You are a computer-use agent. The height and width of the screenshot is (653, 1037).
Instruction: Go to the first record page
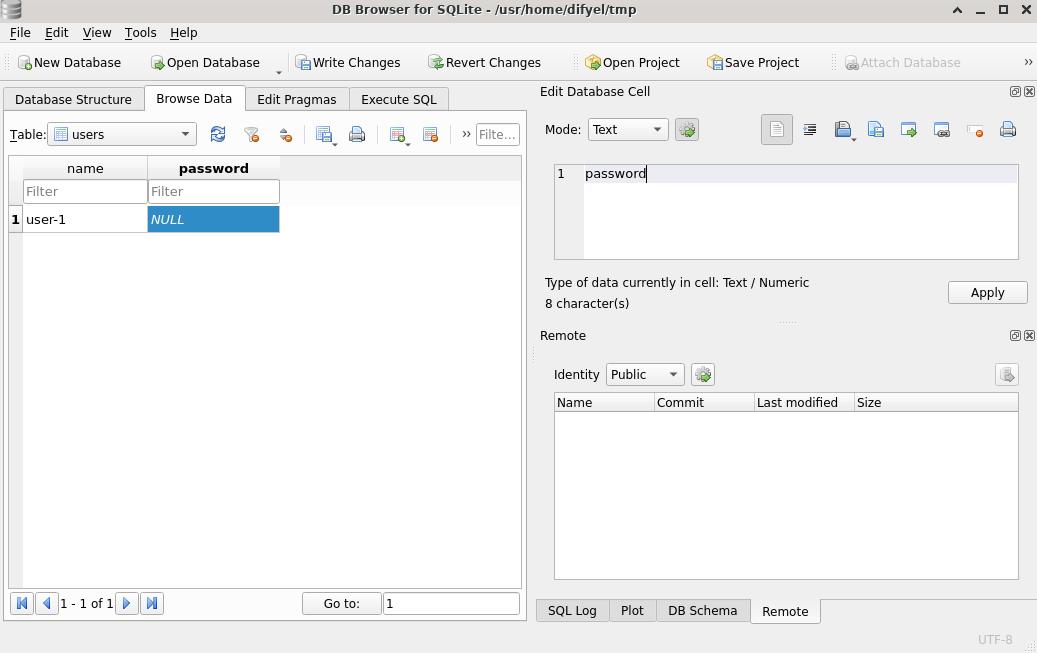coord(22,603)
